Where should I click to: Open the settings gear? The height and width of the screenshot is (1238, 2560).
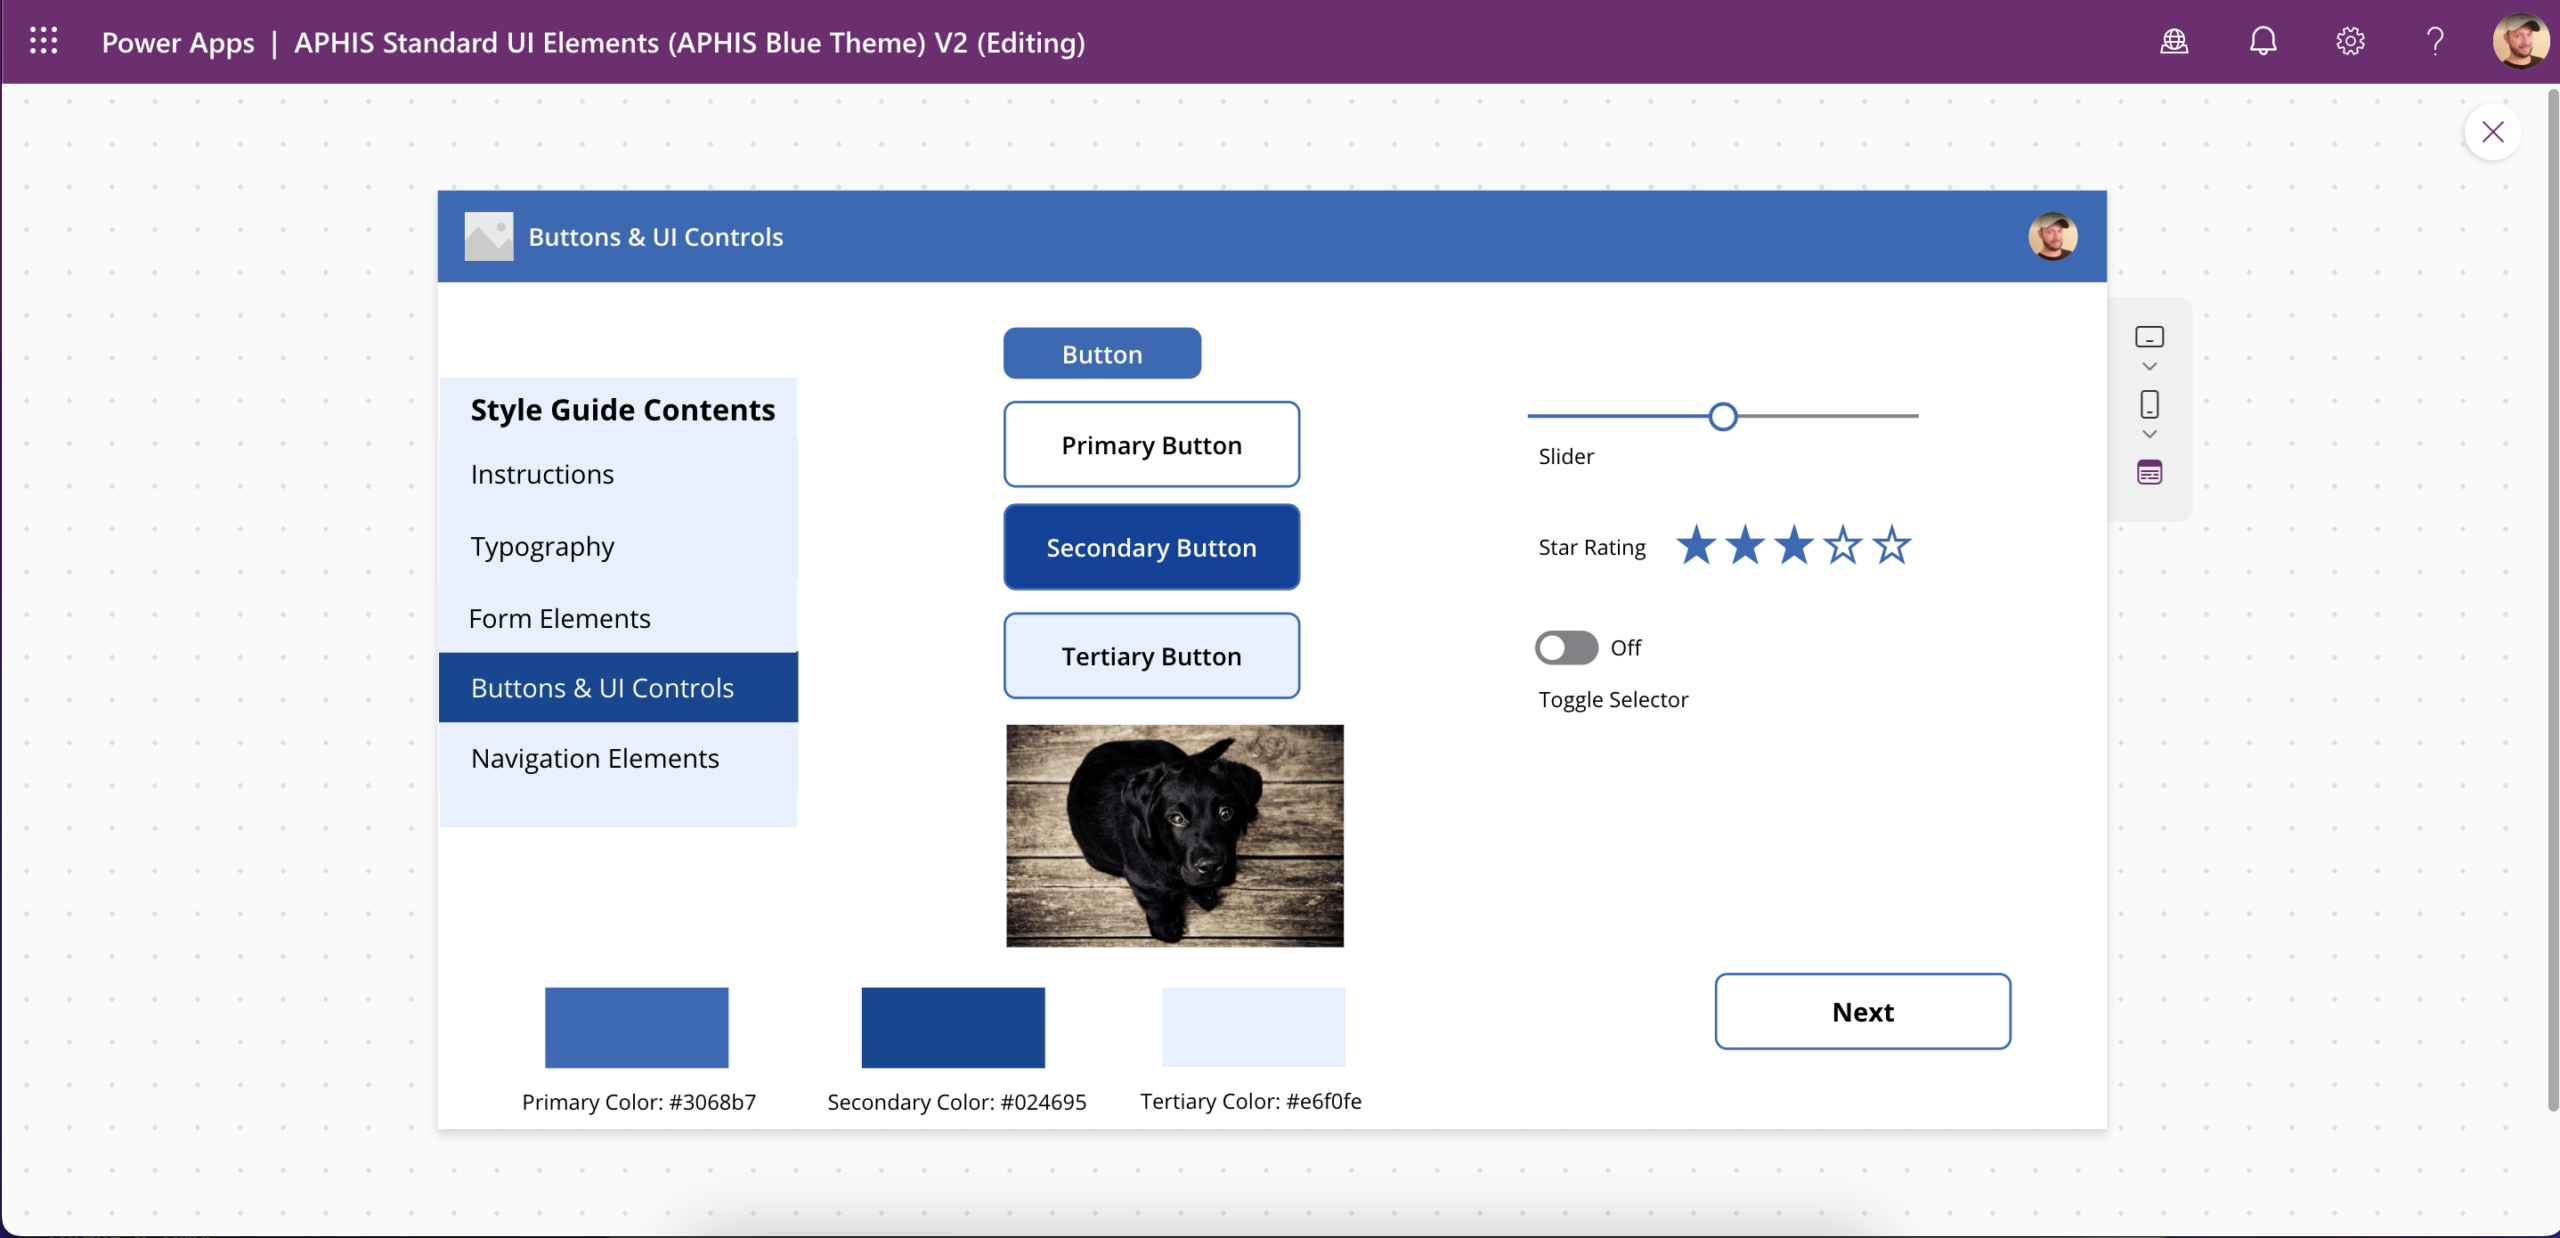[x=2350, y=41]
